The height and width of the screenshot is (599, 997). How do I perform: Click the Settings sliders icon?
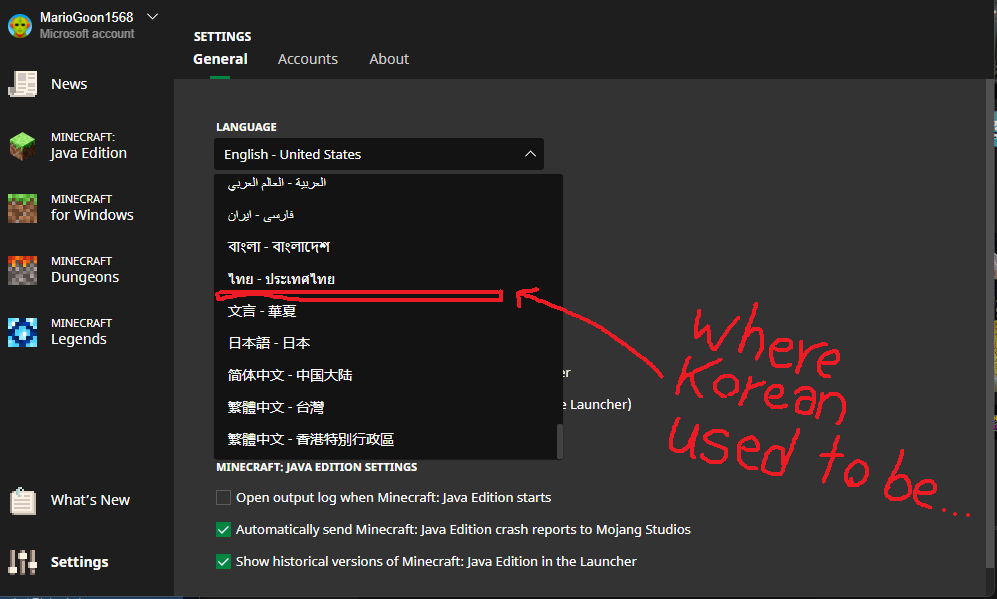pos(22,562)
